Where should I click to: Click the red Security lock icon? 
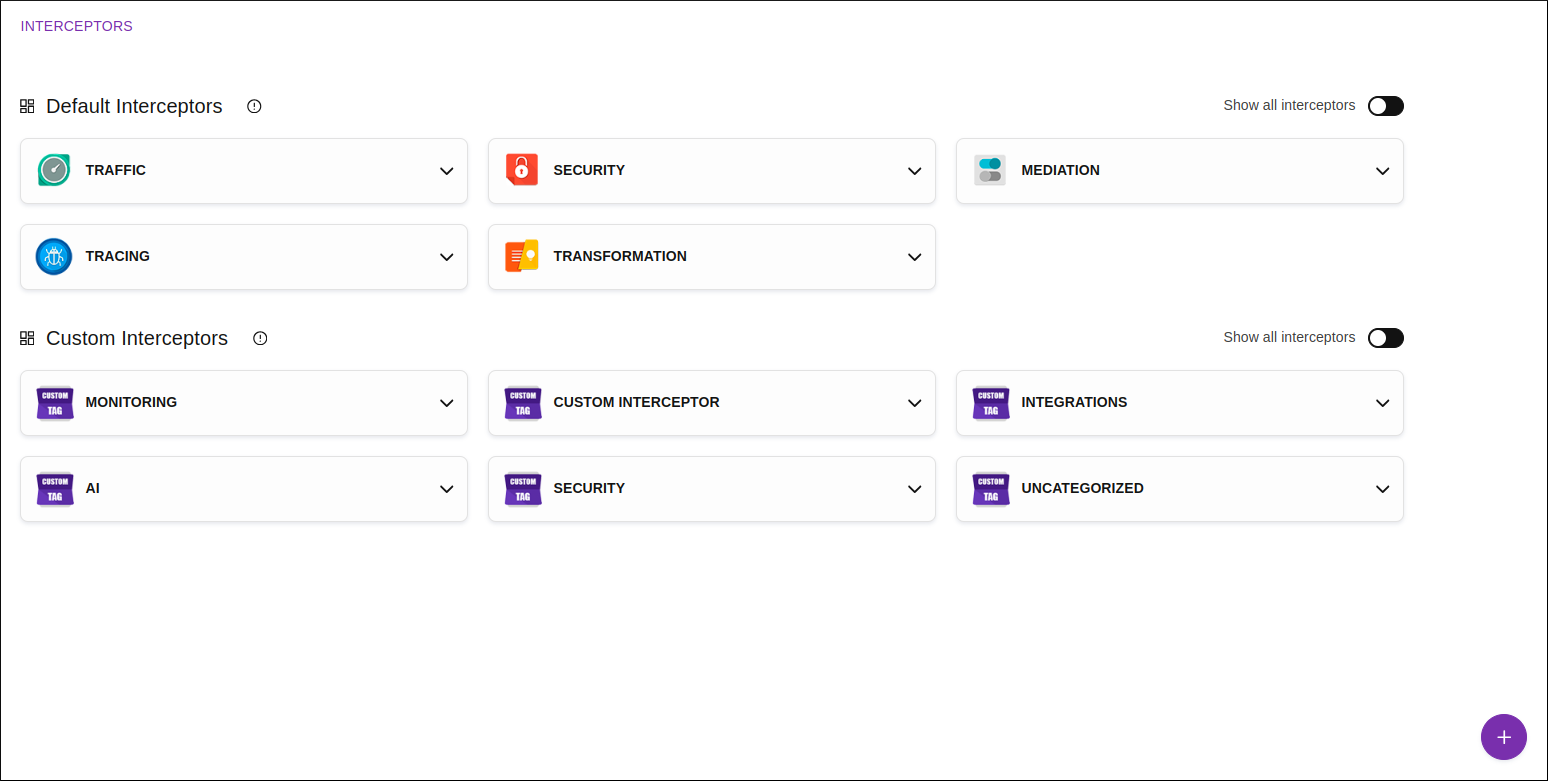click(x=522, y=170)
